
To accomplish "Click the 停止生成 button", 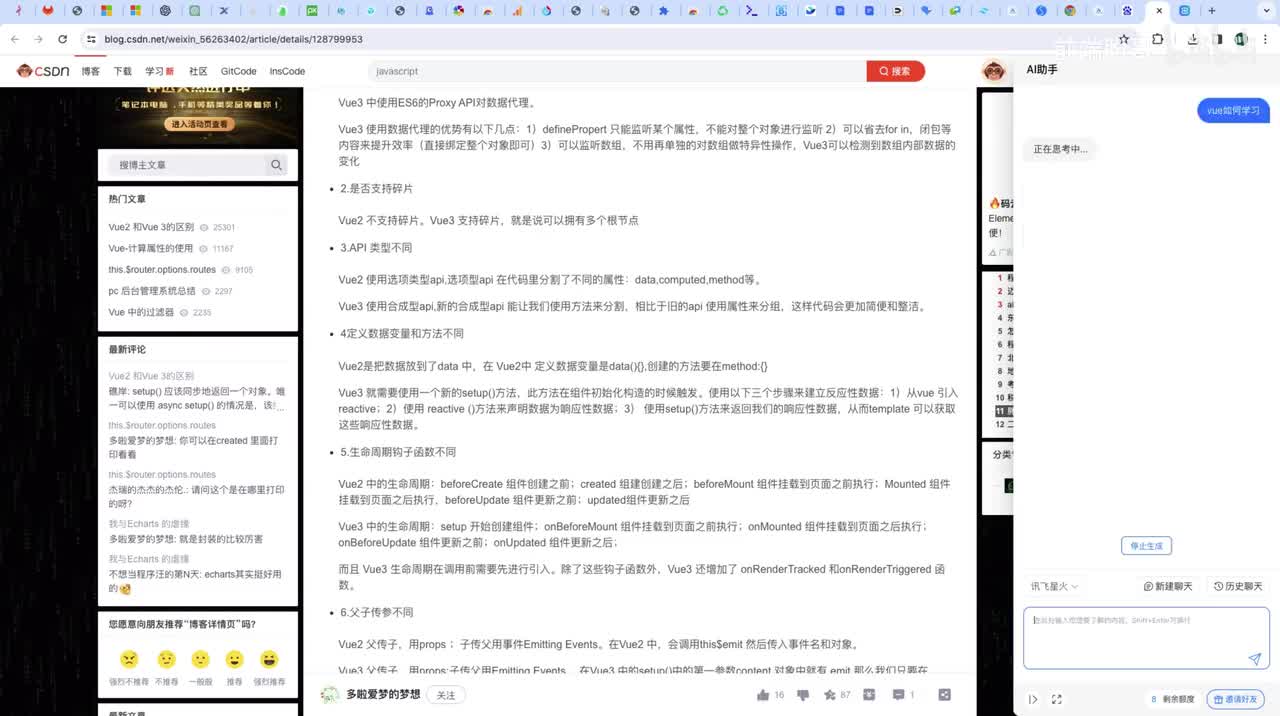I will (x=1146, y=546).
